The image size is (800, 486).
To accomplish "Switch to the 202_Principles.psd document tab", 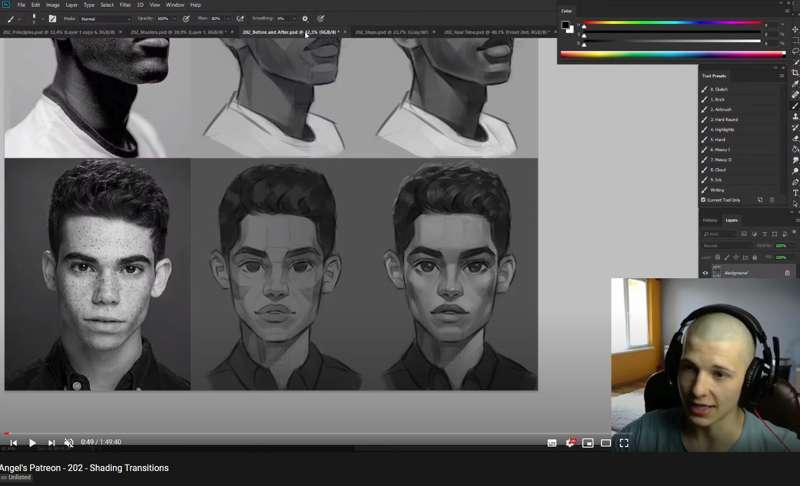I will click(x=59, y=32).
